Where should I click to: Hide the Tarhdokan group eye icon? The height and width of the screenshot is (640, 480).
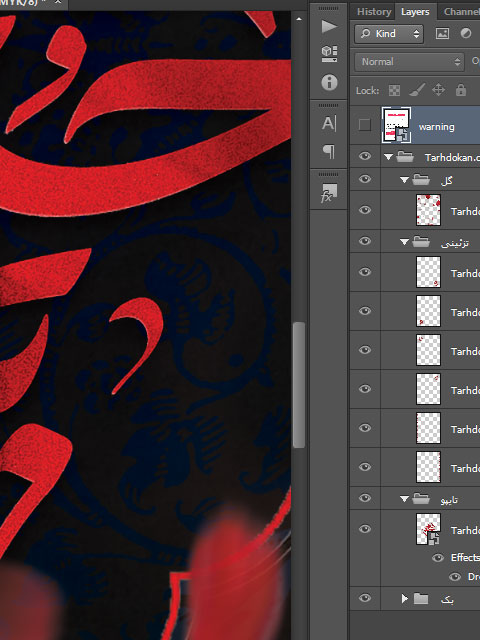click(365, 156)
